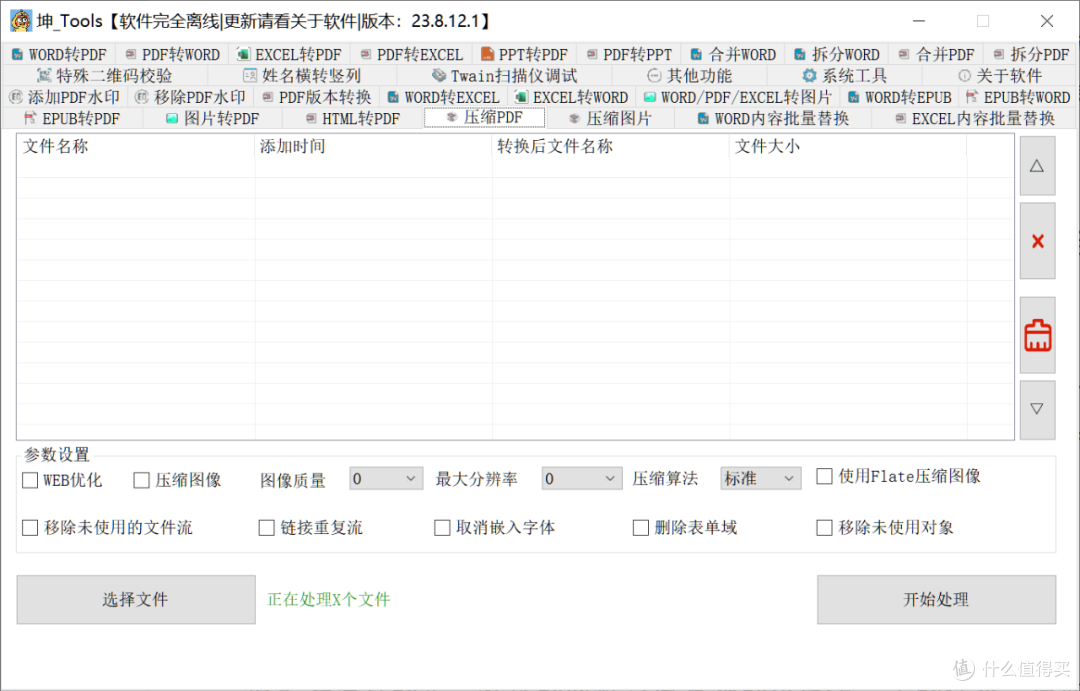Select the 拆分WORD tab
Image resolution: width=1080 pixels, height=691 pixels.
tap(836, 54)
